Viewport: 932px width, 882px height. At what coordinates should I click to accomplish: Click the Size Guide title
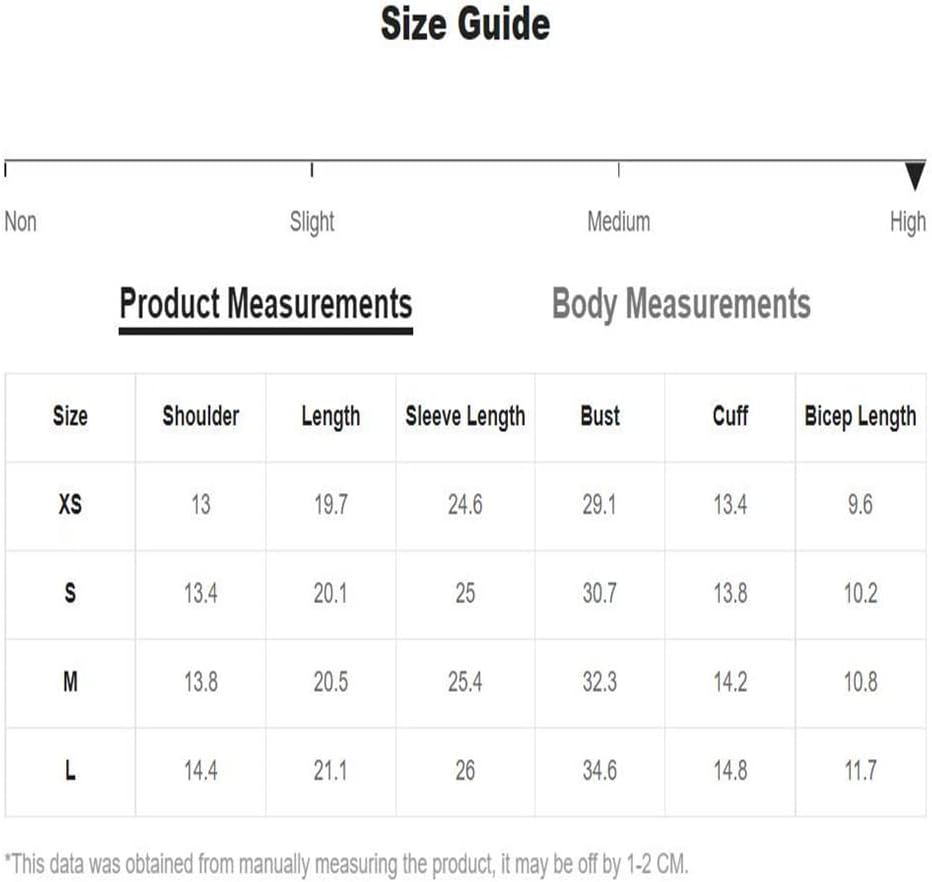tap(465, 24)
